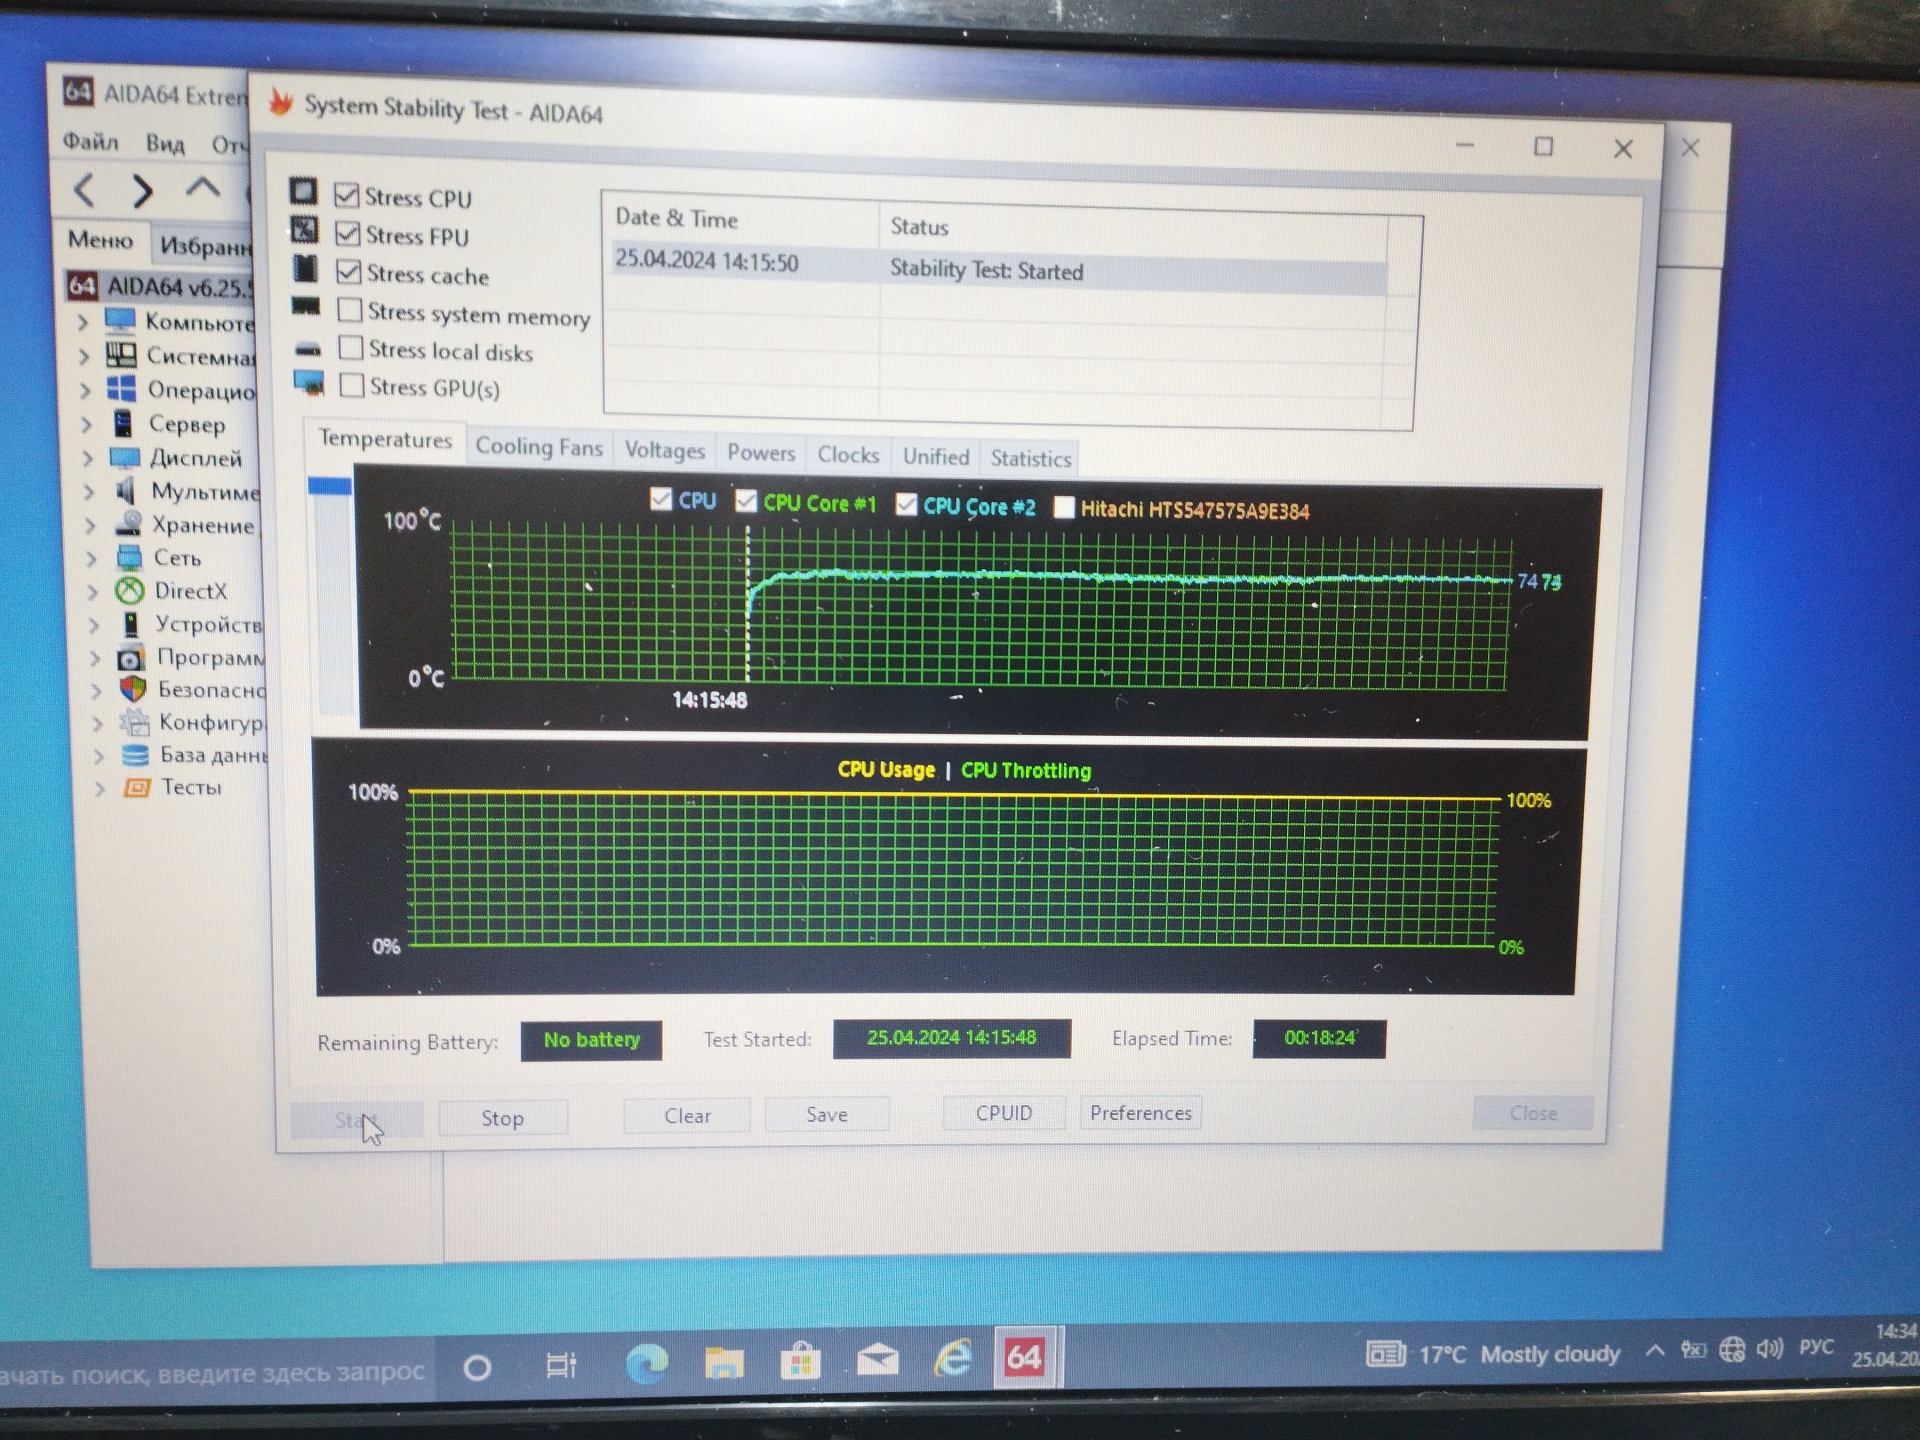Toggle CPU temperature graph checkbox
1920x1440 pixels.
[x=661, y=498]
